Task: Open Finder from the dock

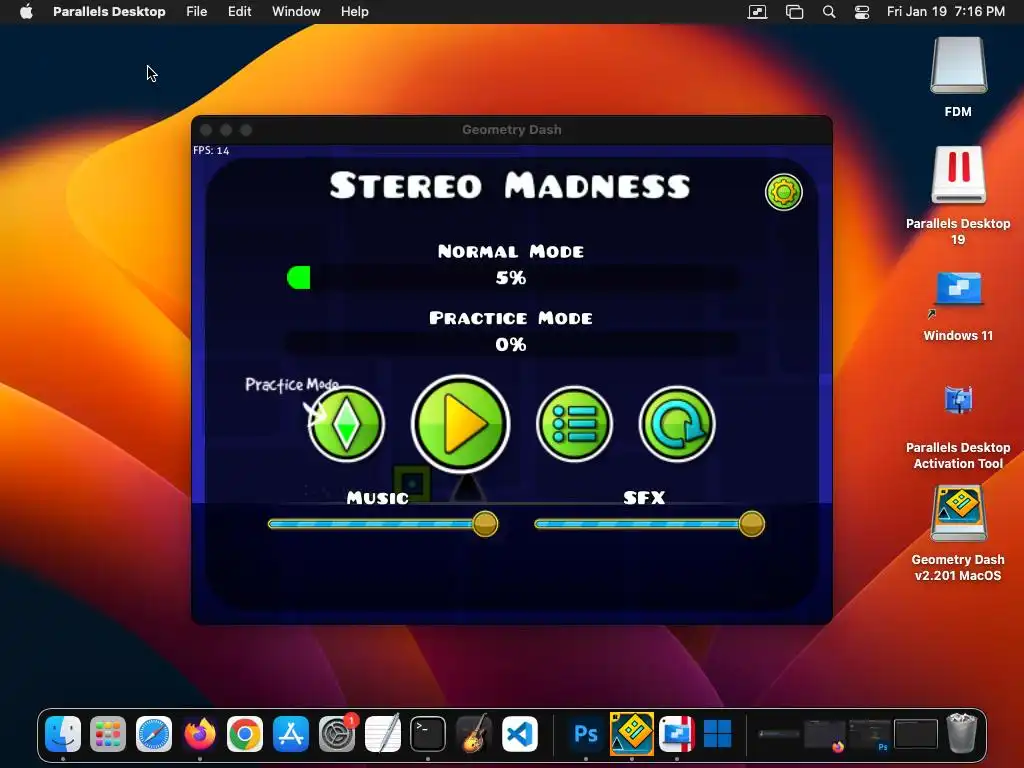Action: tap(63, 734)
